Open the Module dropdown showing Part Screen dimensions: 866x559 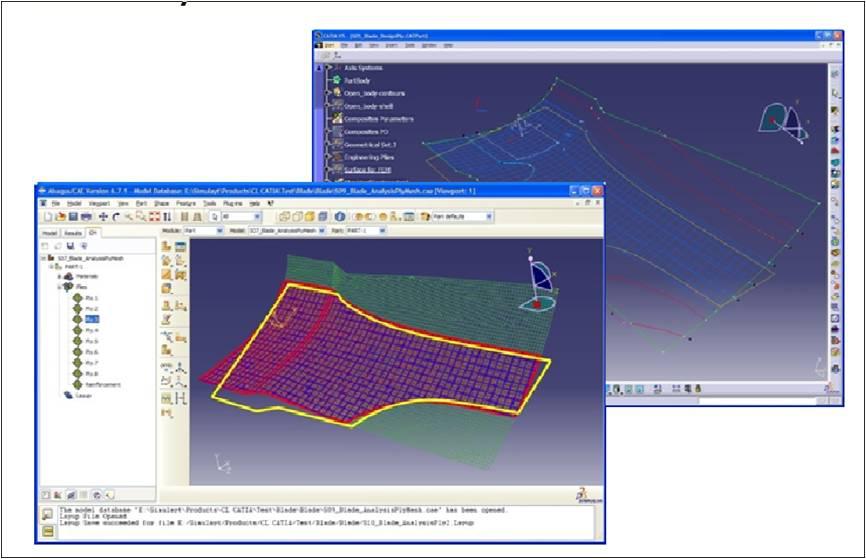pyautogui.click(x=204, y=230)
